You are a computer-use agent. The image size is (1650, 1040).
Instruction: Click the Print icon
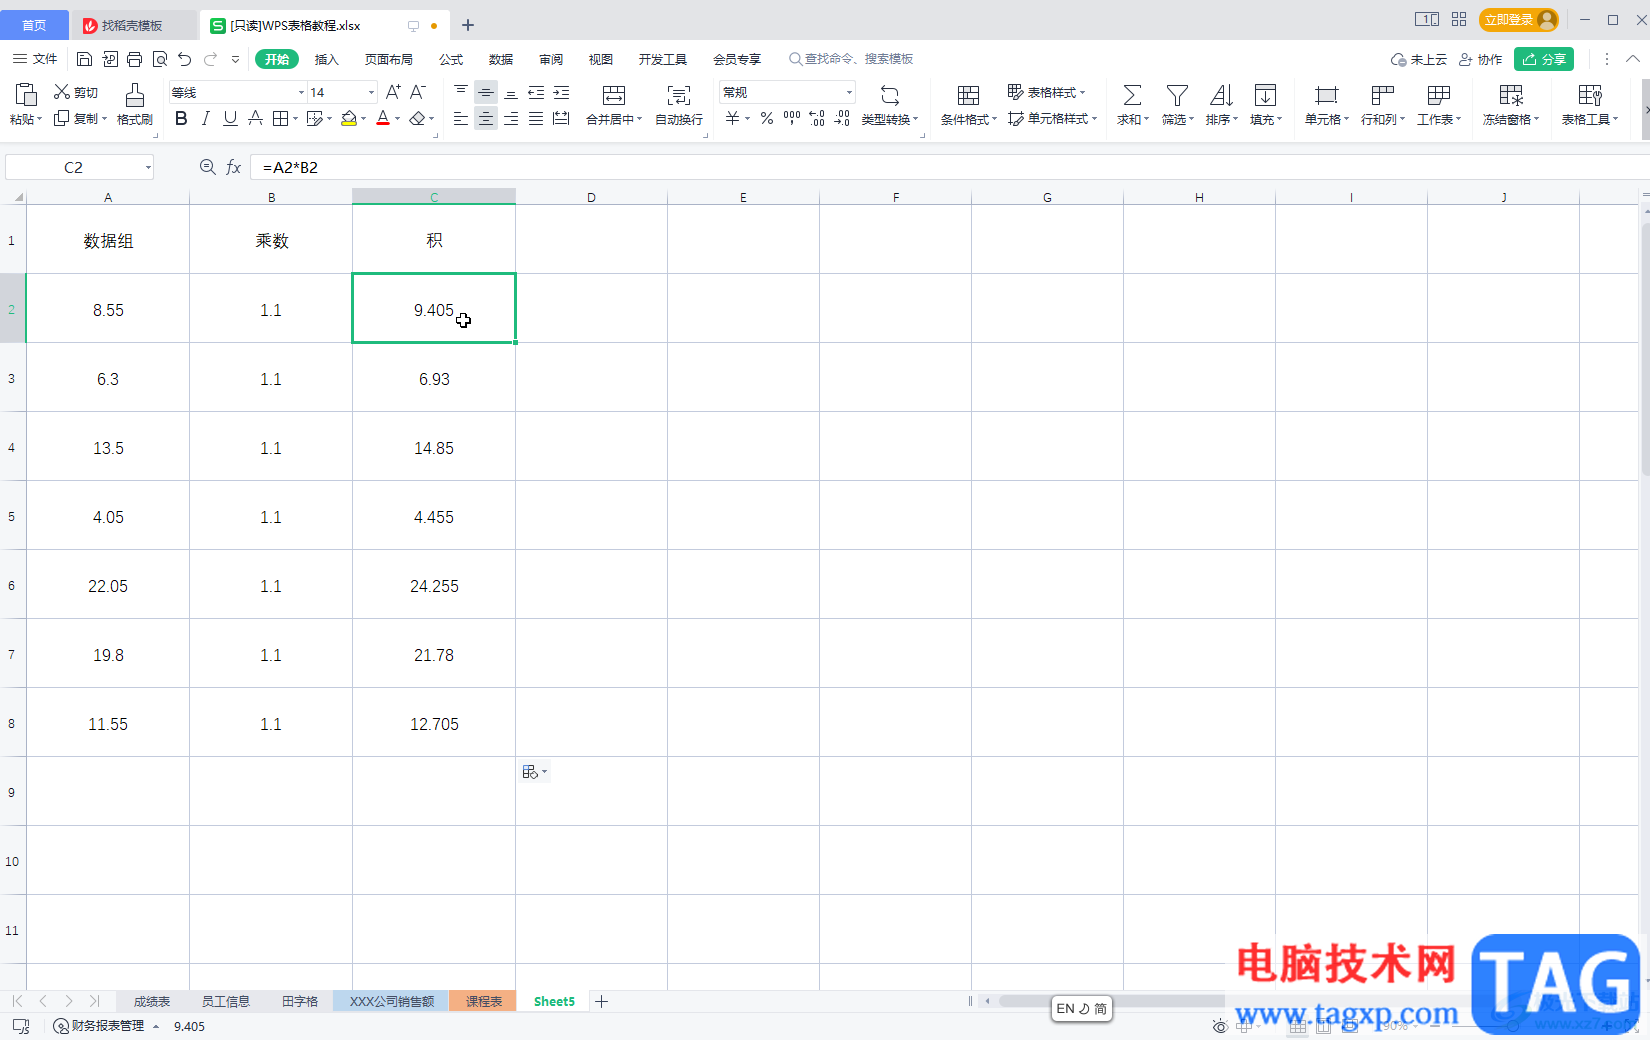click(135, 59)
